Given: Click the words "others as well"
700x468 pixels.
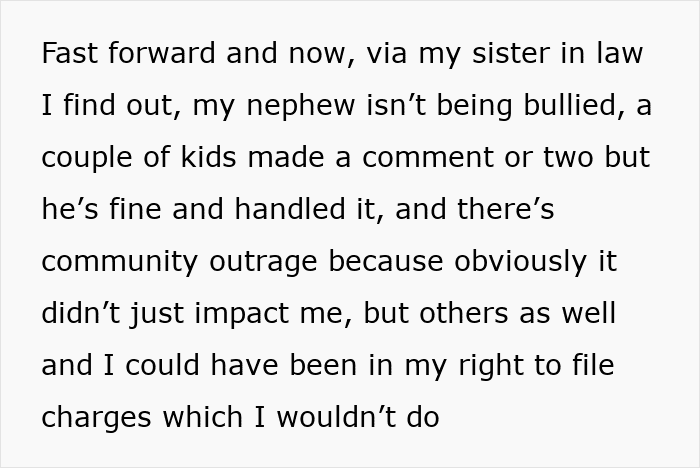Looking at the screenshot, I should click(517, 313).
